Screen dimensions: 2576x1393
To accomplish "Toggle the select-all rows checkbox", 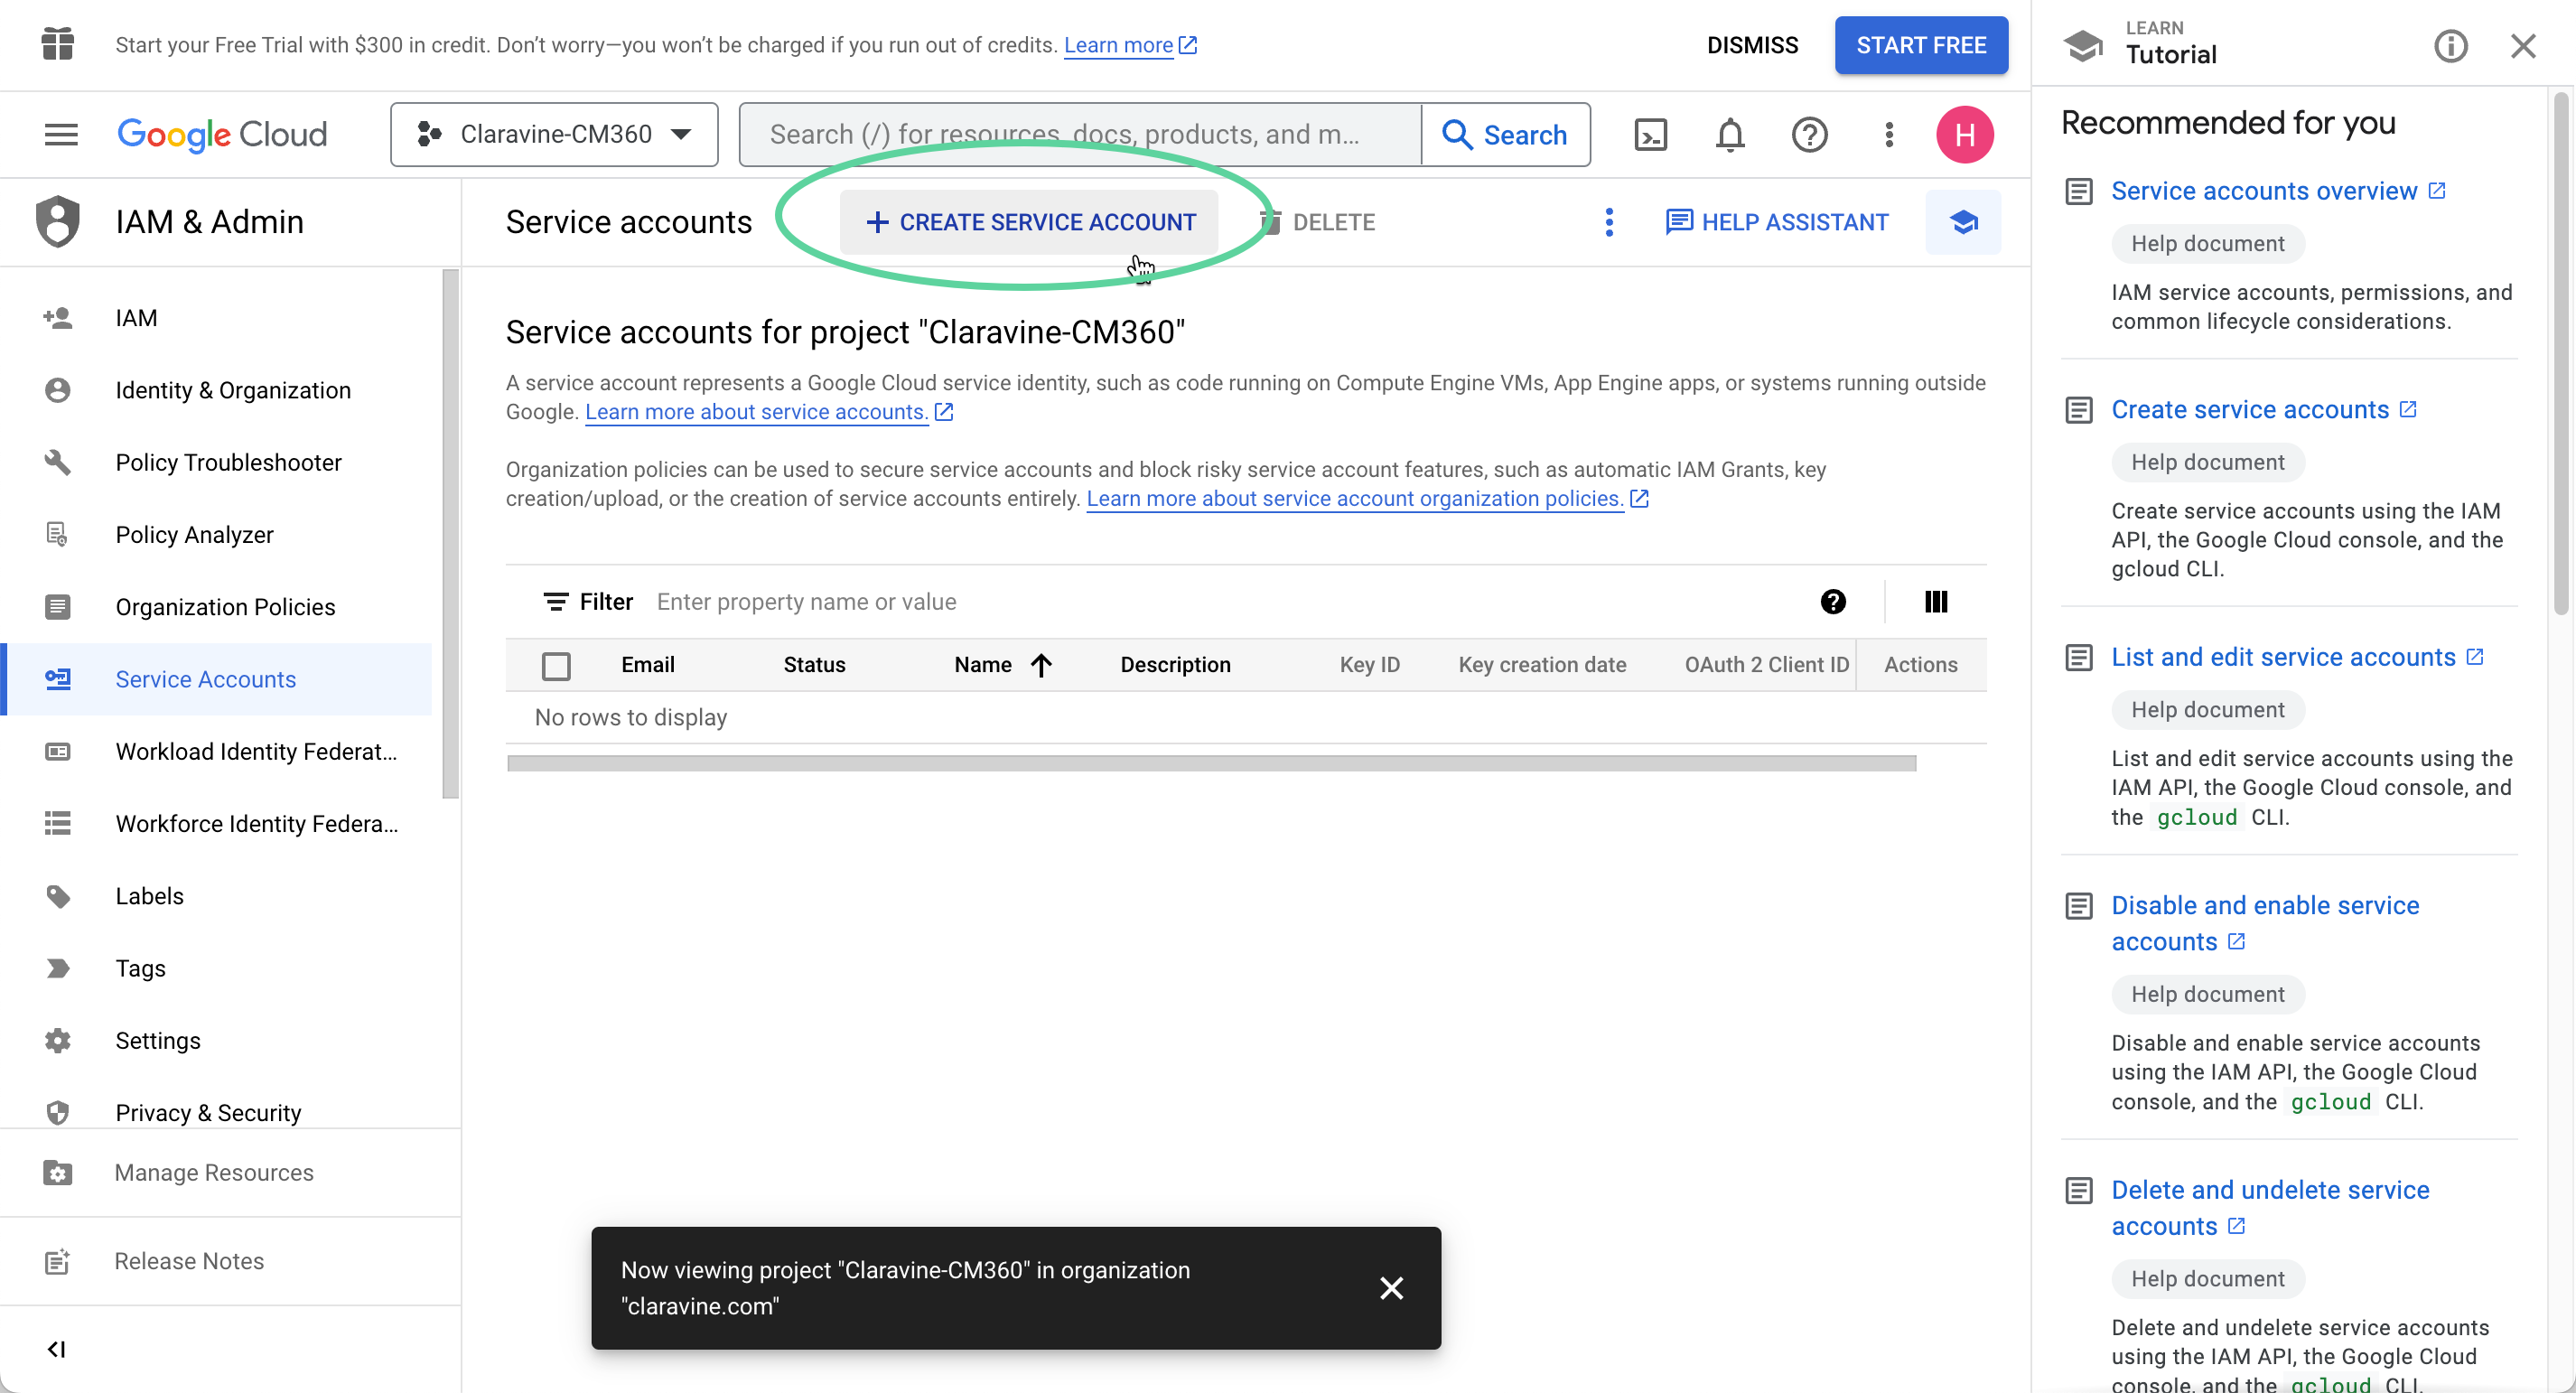I will 556,666.
